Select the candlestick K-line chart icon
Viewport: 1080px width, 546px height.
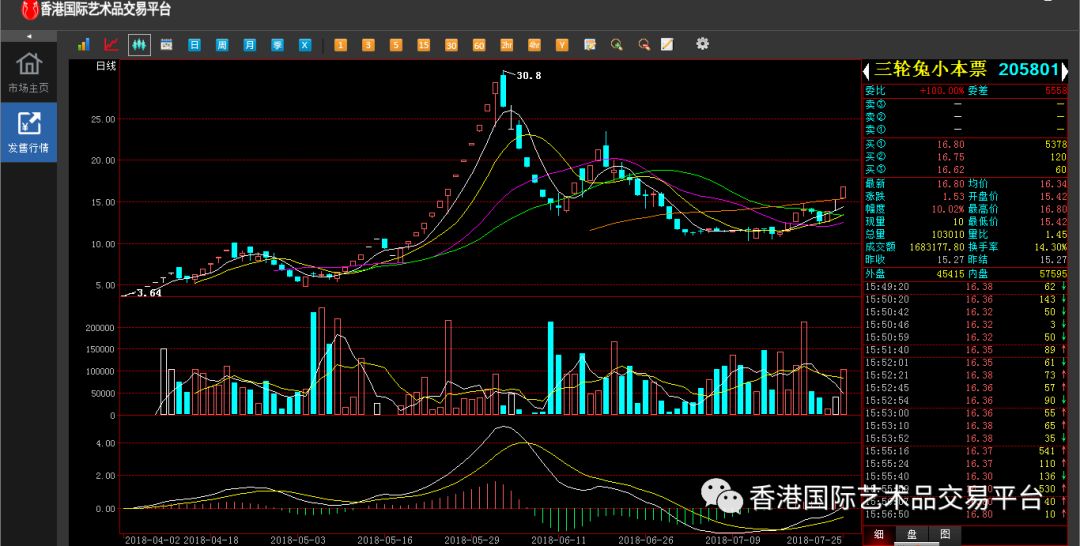(x=139, y=45)
